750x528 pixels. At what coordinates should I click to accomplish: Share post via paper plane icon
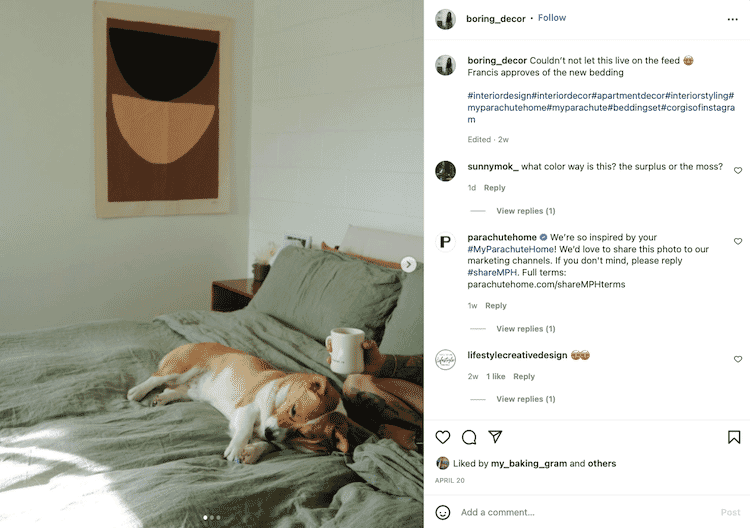pos(495,437)
